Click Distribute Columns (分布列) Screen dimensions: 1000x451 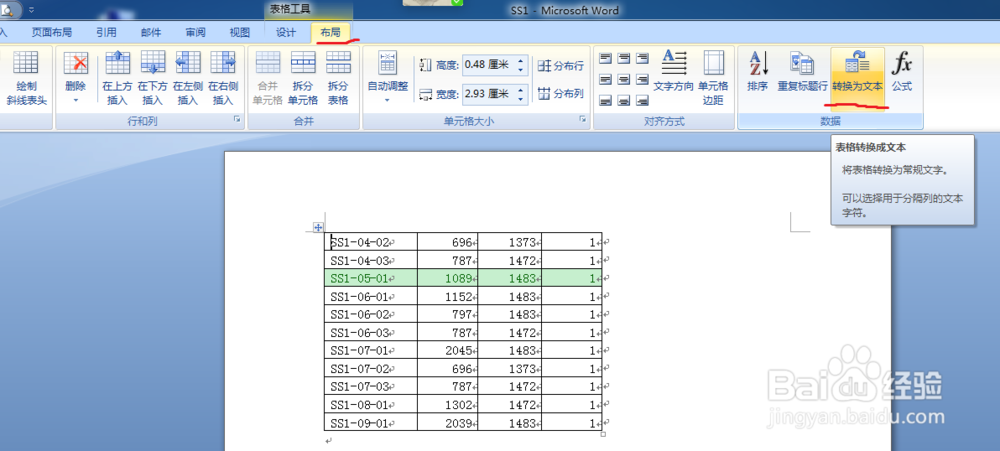[x=561, y=94]
